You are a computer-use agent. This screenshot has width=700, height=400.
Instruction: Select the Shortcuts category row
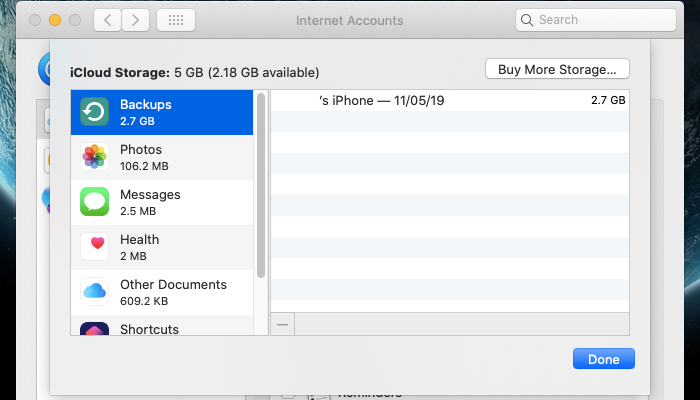[x=162, y=325]
